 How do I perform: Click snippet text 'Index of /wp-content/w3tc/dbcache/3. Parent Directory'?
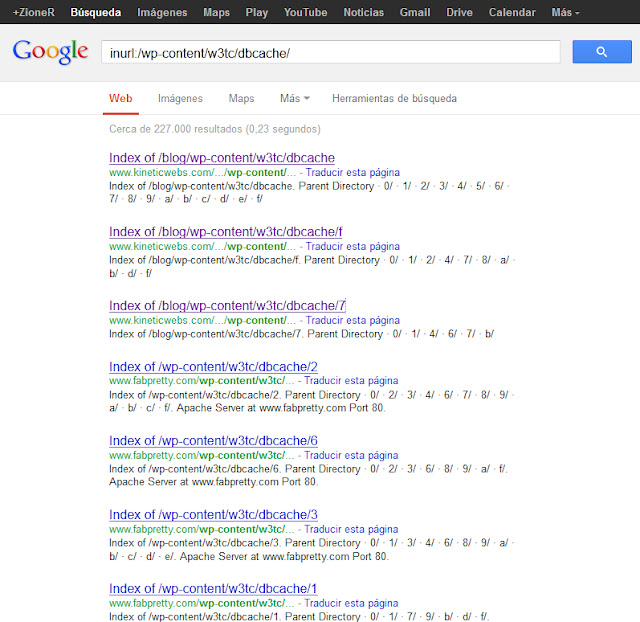[235, 543]
